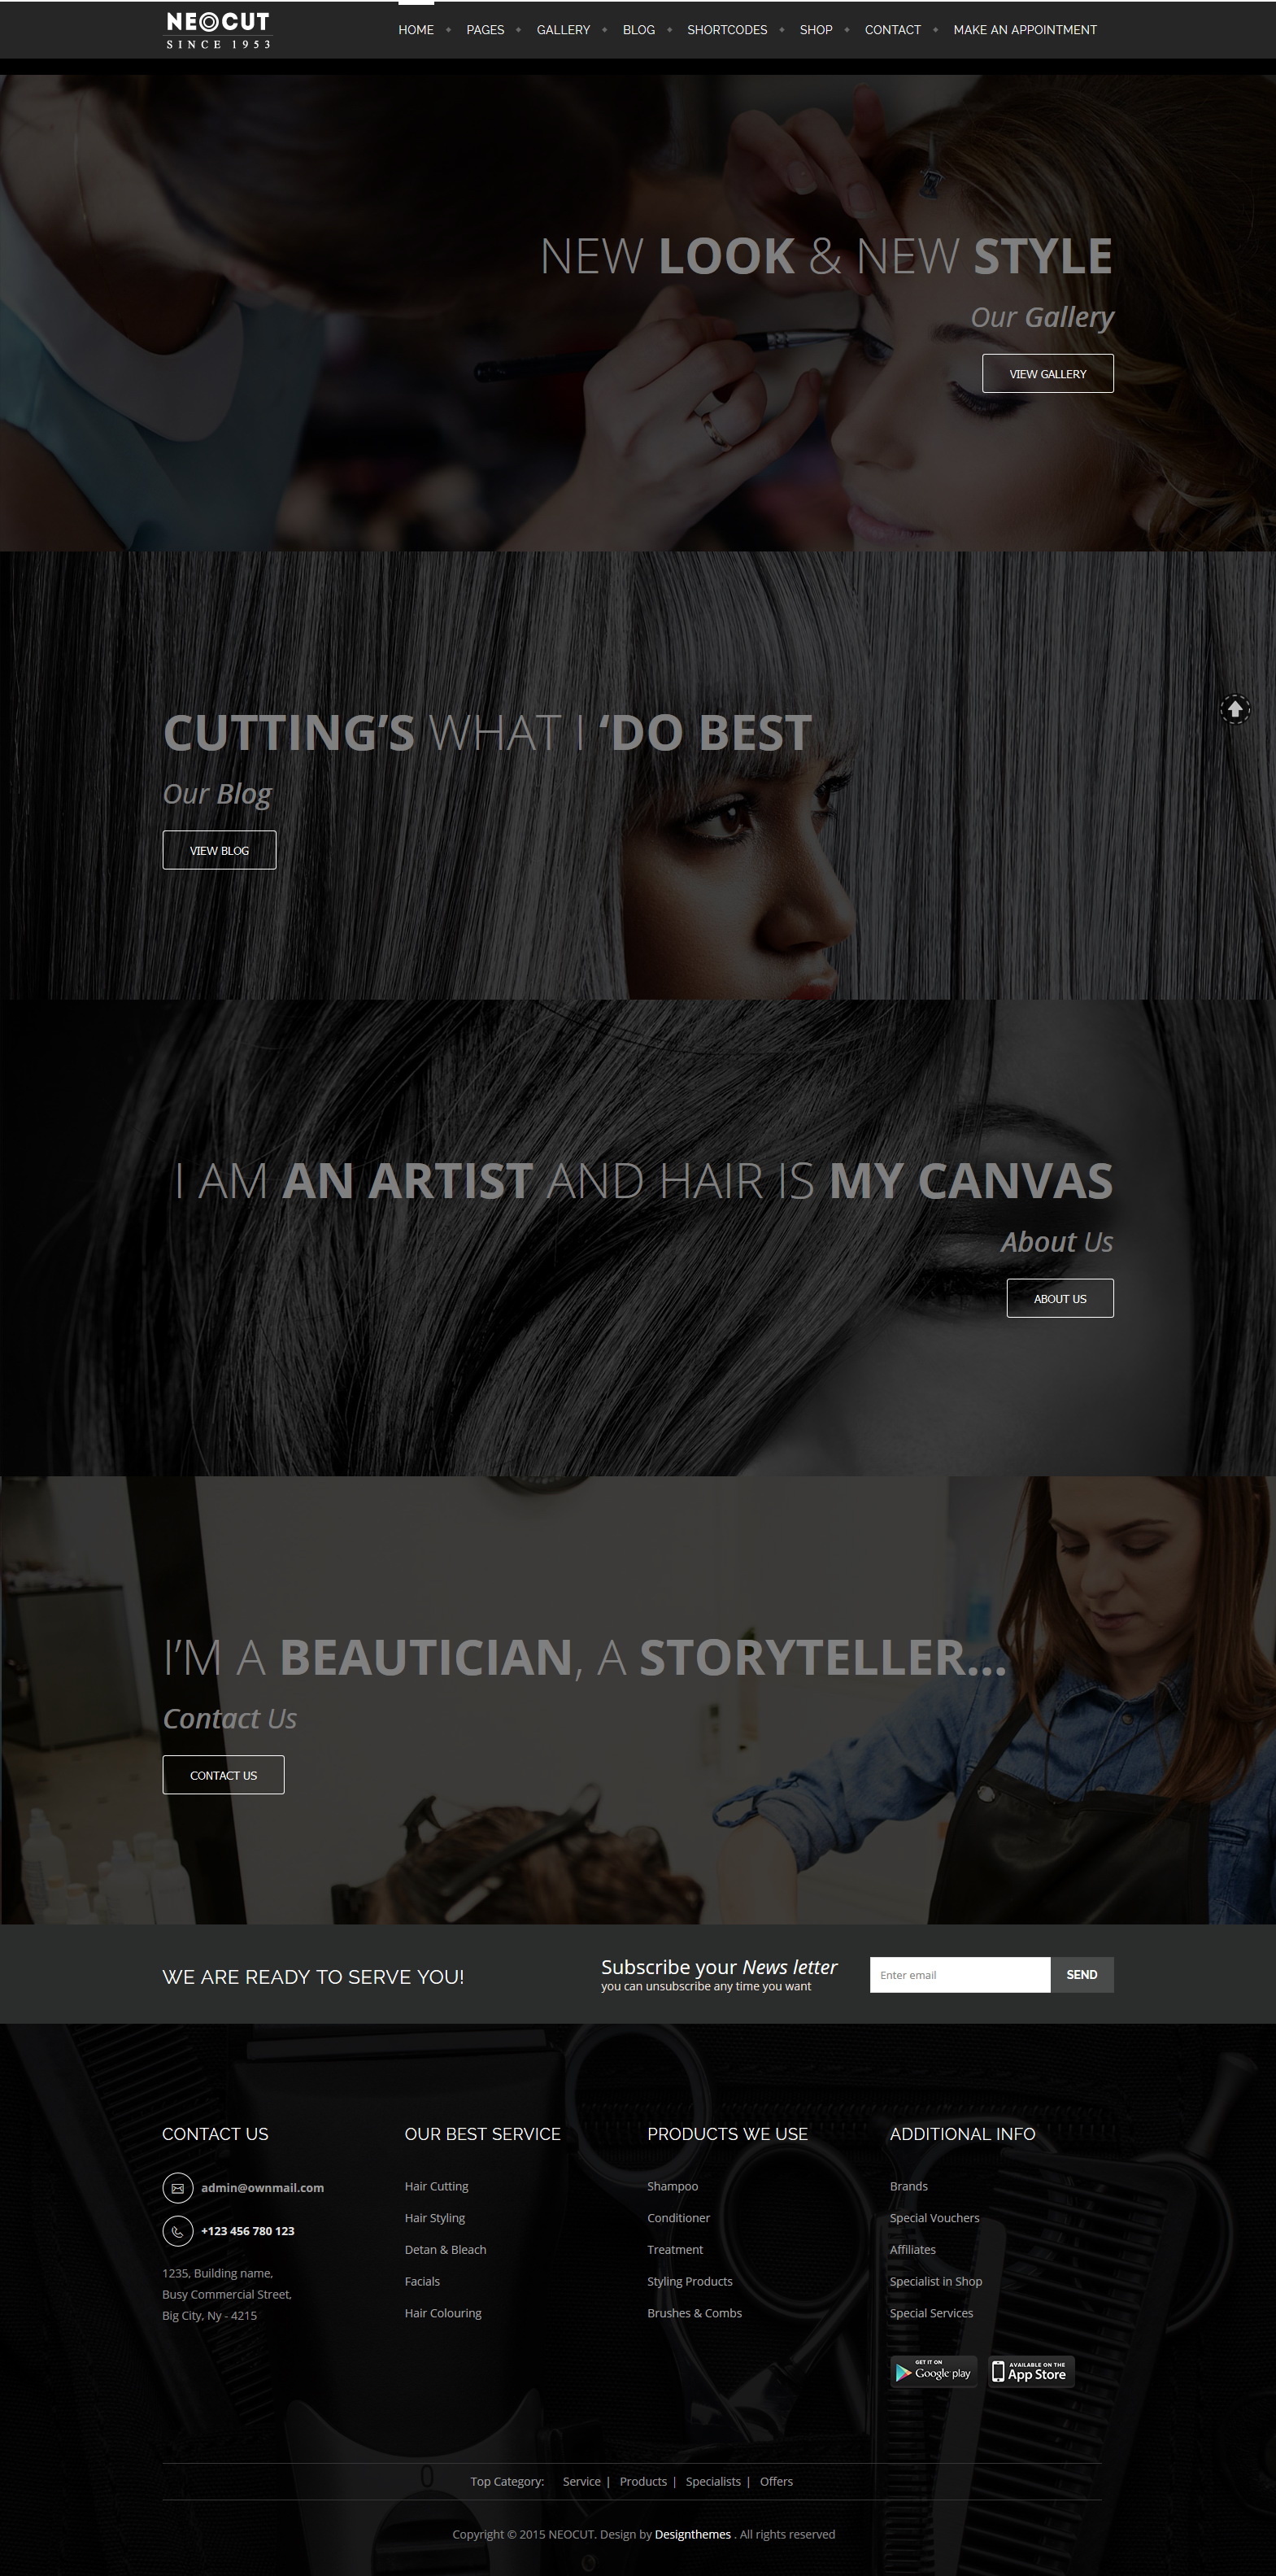The image size is (1276, 2576).
Task: Click the About Us button
Action: pos(1059,1298)
